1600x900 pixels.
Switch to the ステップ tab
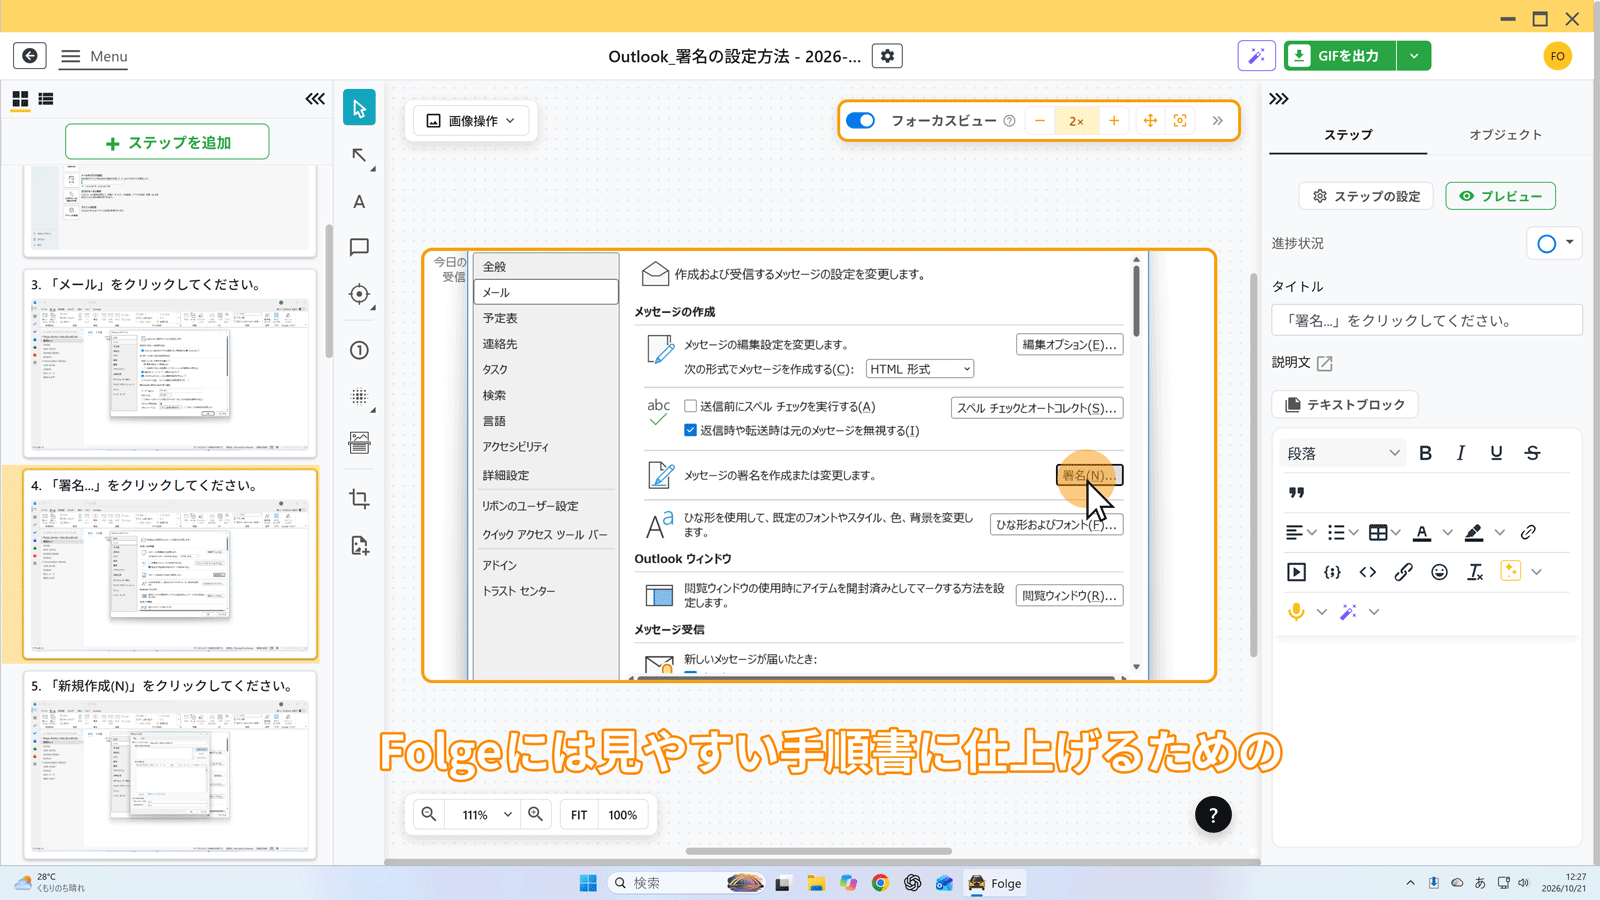[x=1348, y=134]
